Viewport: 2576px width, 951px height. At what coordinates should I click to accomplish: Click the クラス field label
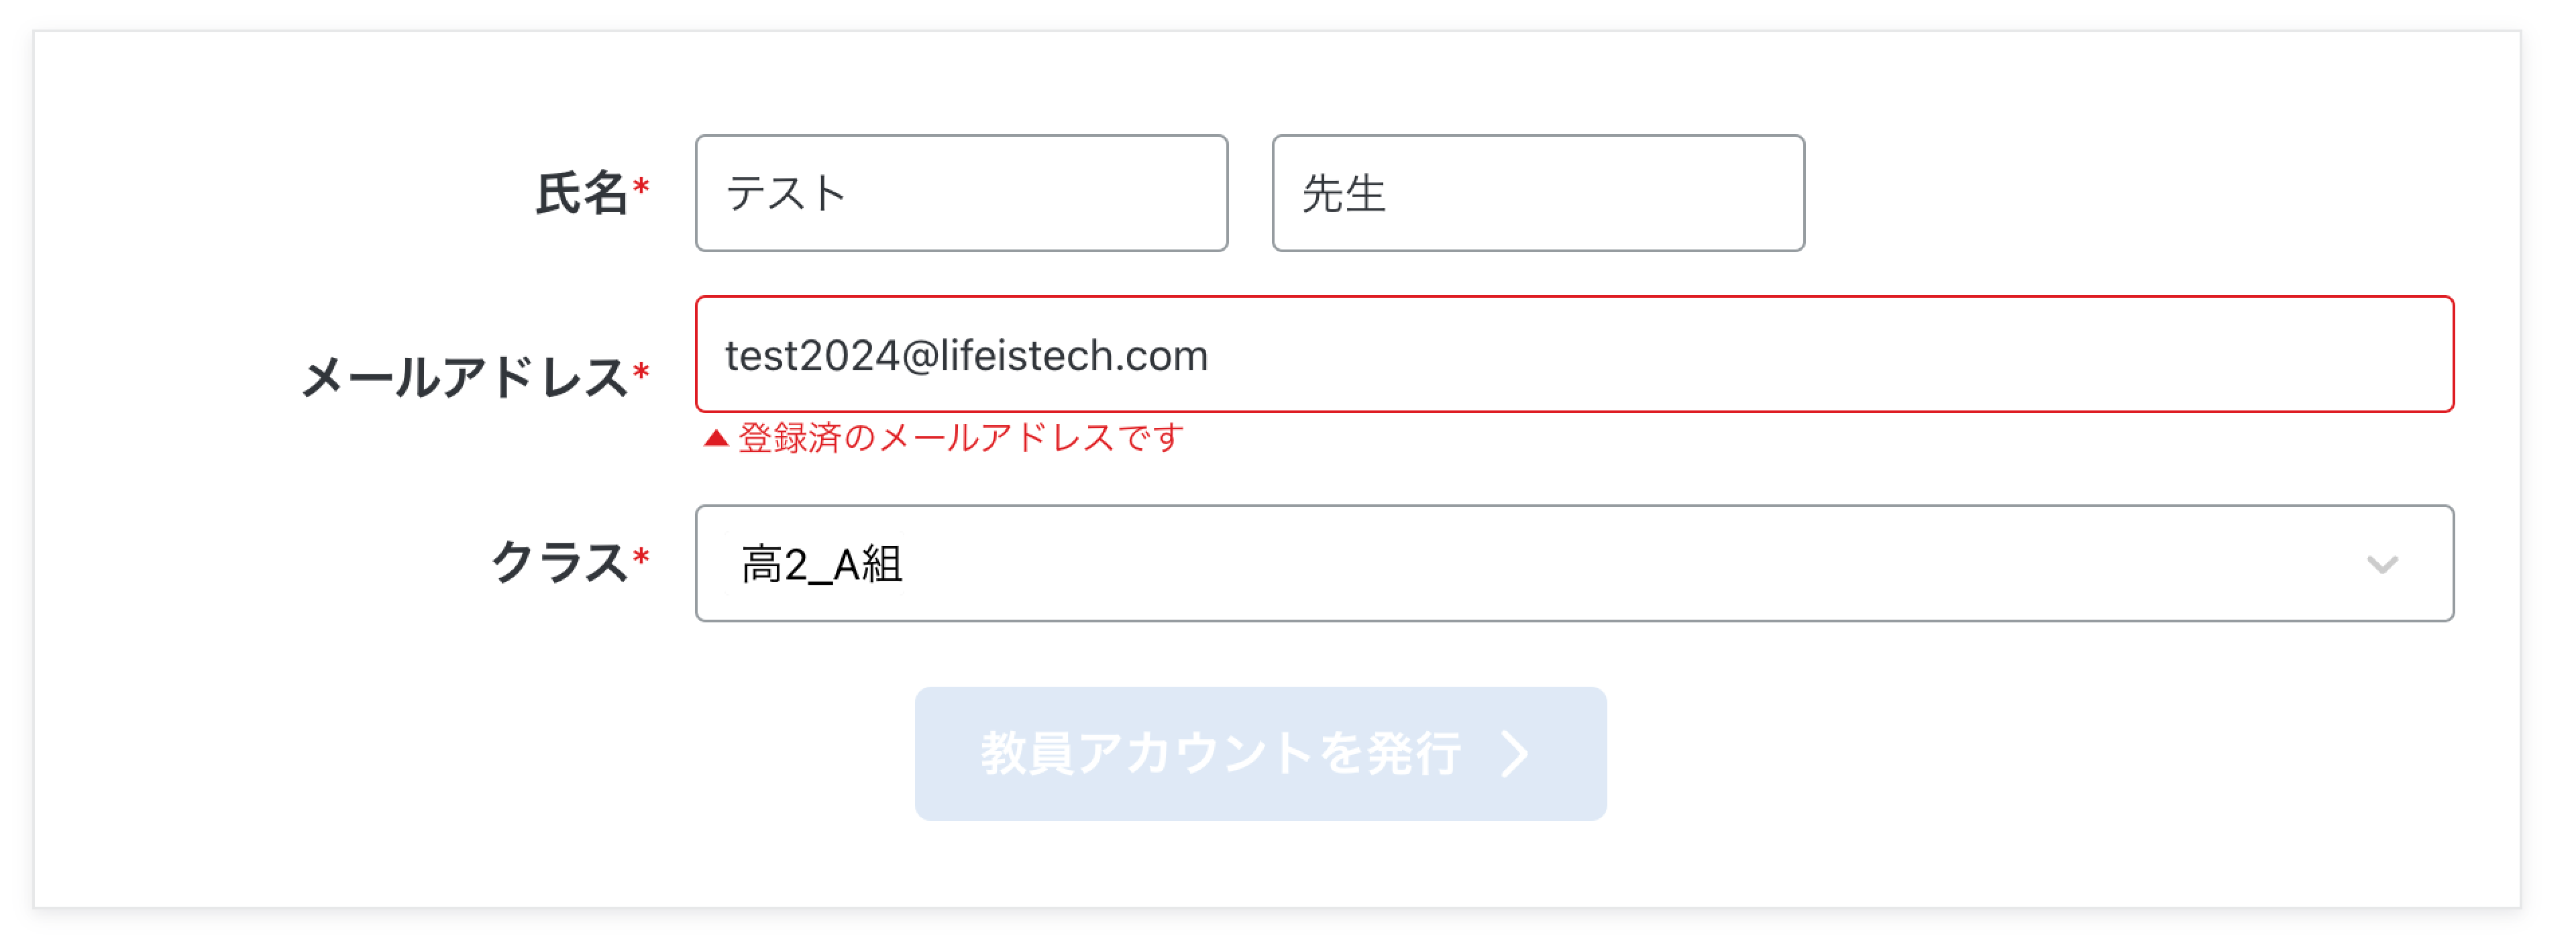(558, 562)
